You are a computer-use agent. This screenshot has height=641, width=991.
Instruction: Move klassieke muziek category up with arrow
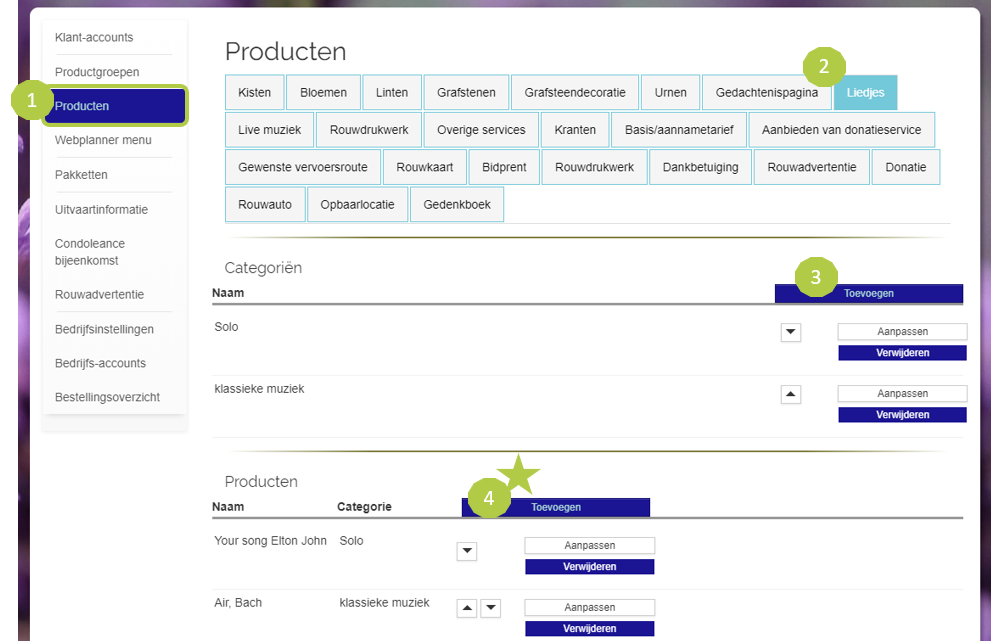click(x=790, y=395)
